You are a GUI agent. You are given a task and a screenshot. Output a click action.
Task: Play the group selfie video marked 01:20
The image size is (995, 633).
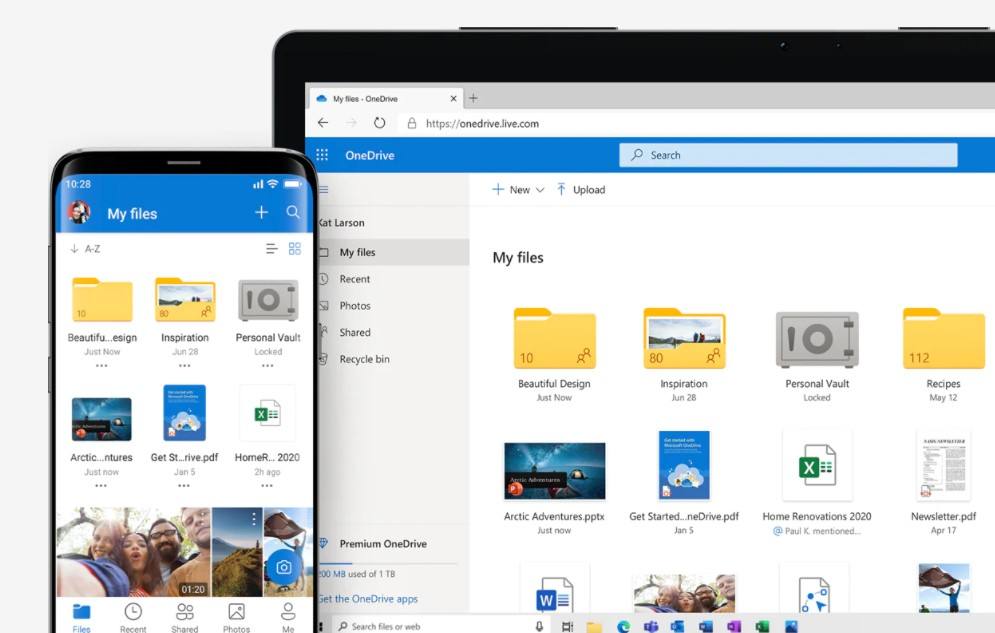pyautogui.click(x=133, y=552)
